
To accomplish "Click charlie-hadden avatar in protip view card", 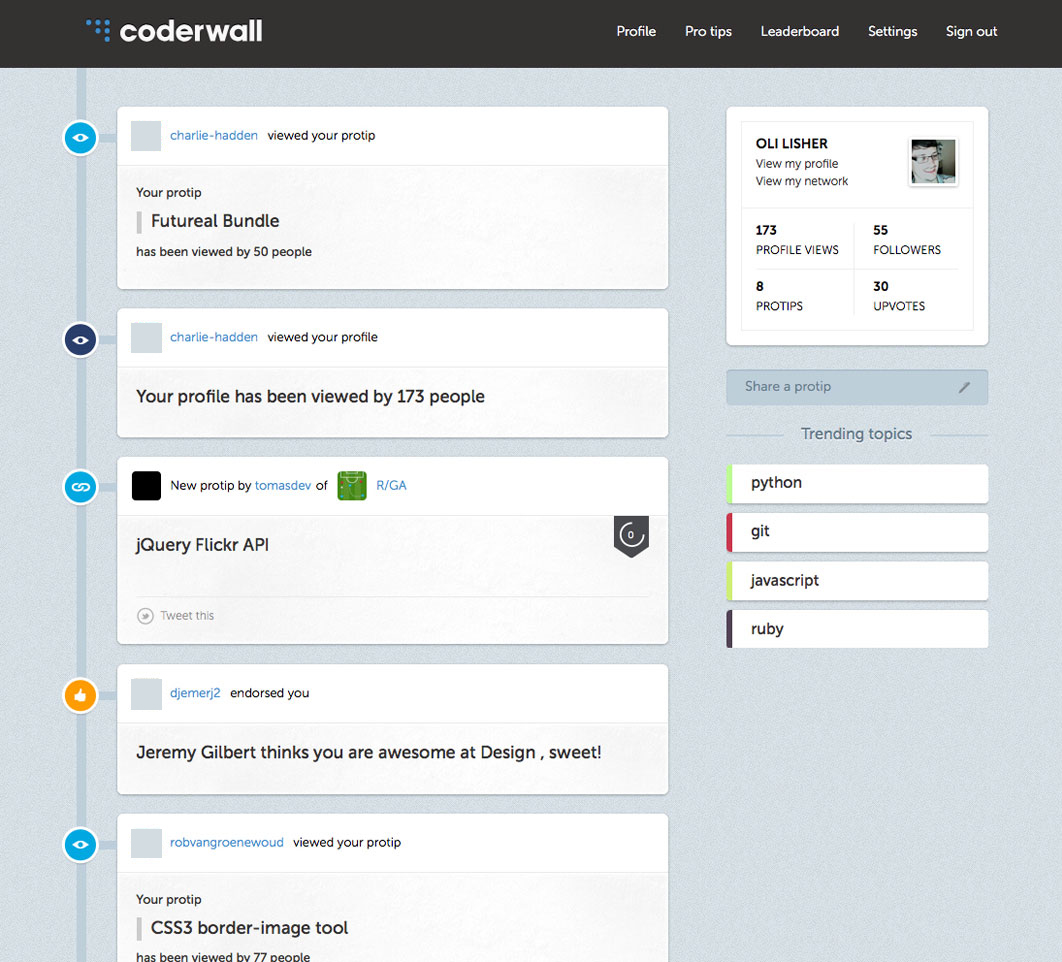I will pos(146,136).
